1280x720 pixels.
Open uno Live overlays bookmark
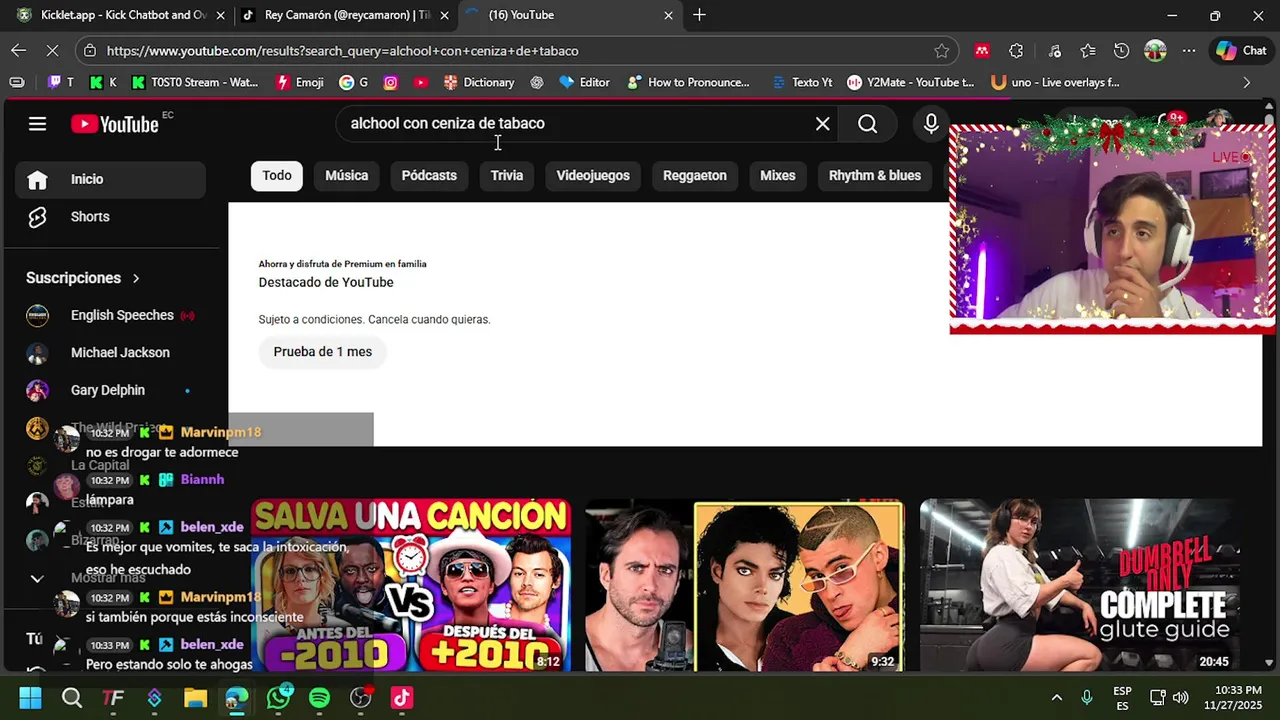pos(1055,82)
